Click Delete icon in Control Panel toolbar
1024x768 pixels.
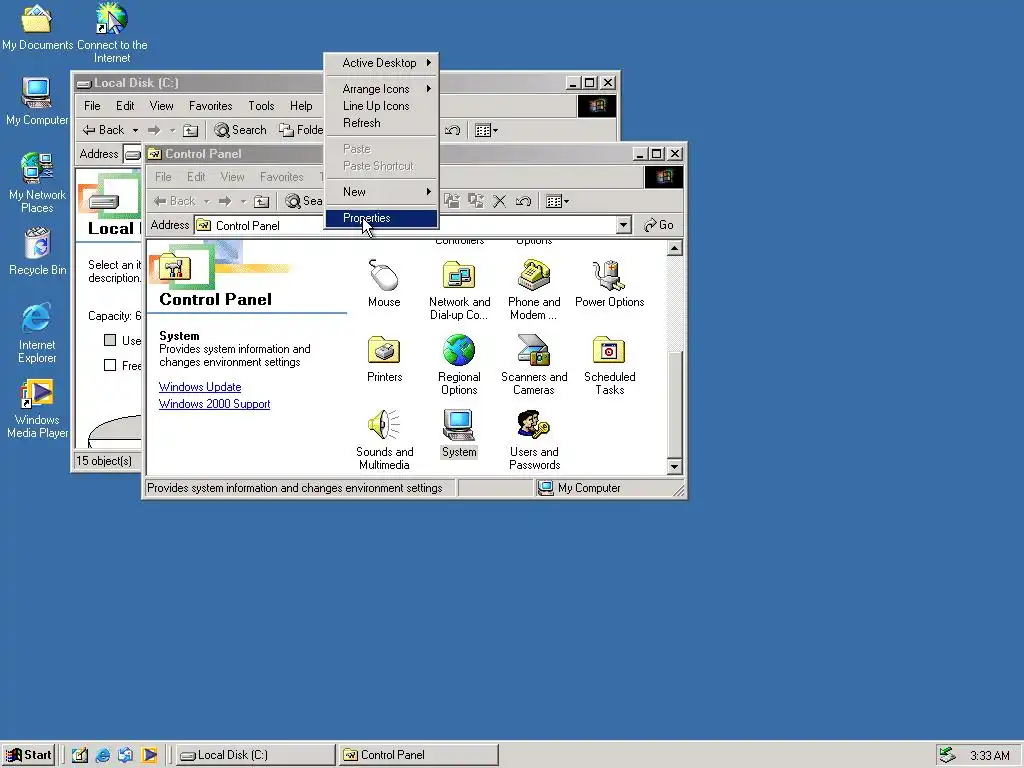500,201
